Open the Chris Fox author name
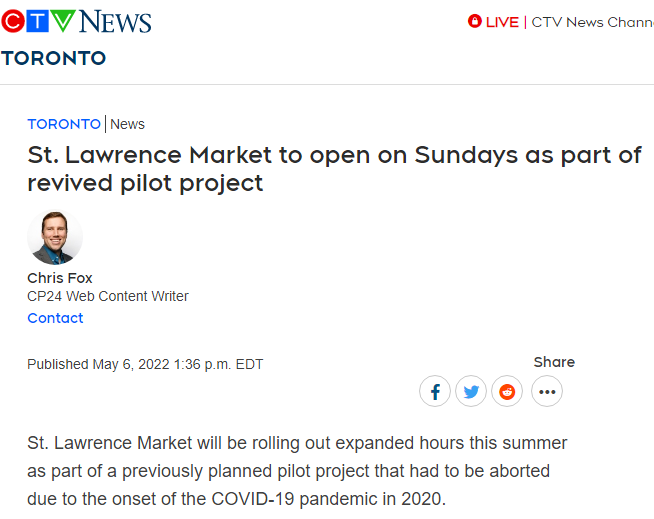This screenshot has width=654, height=519. 60,278
